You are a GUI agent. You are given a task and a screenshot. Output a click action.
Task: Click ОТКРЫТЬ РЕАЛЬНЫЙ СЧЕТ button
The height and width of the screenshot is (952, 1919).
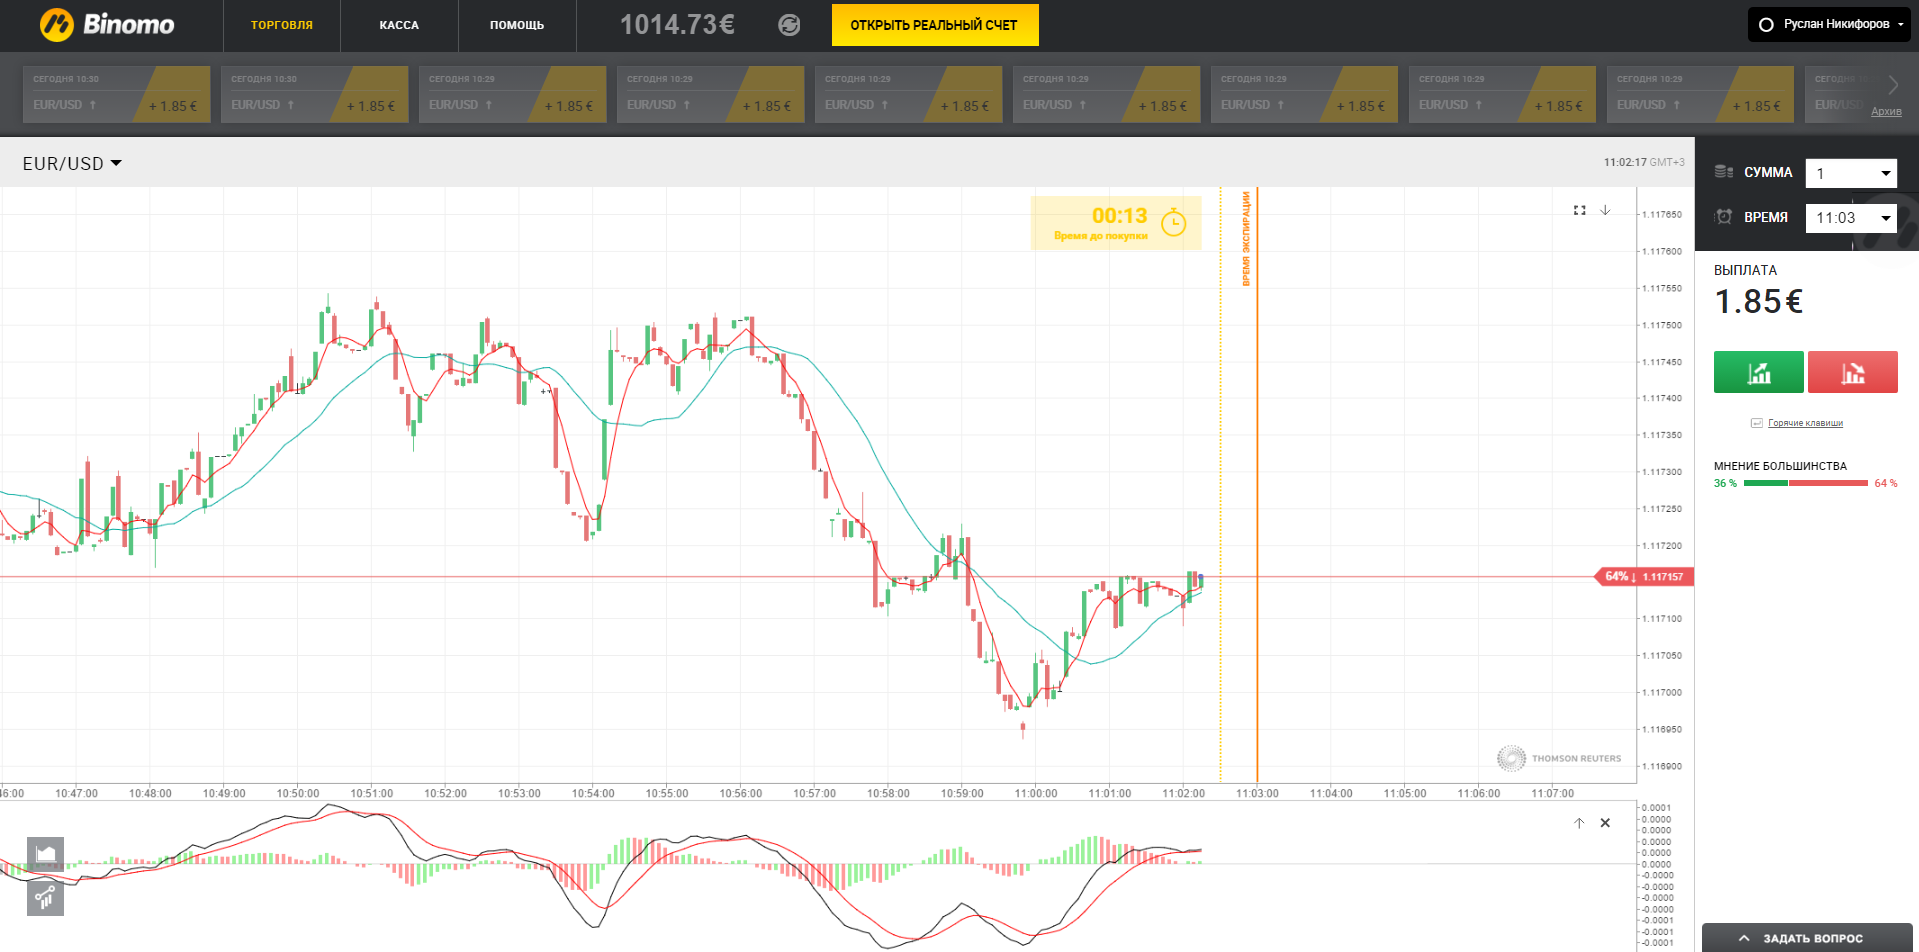[x=934, y=25]
